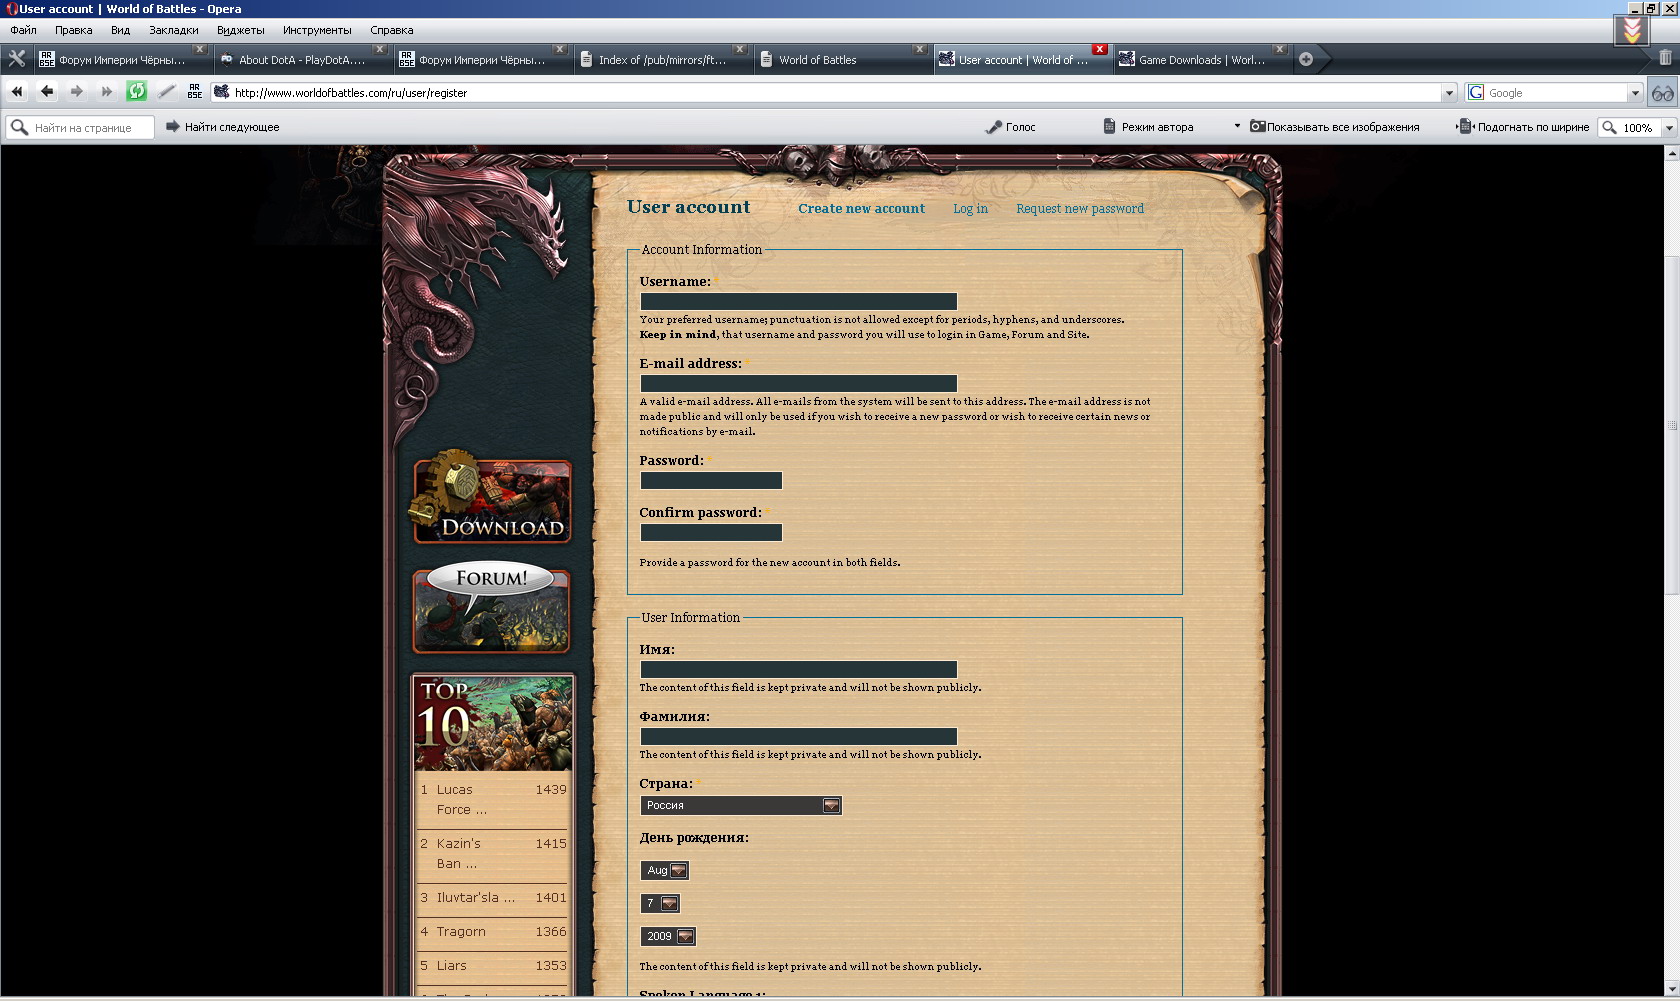The height and width of the screenshot is (1001, 1680).
Task: Click the Request new password link
Action: [1080, 208]
